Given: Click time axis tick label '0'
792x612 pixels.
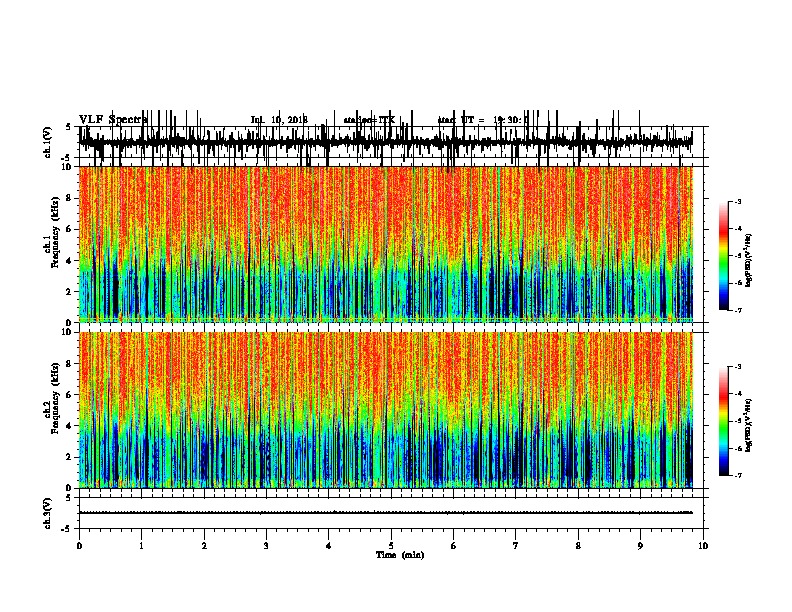Looking at the screenshot, I should [x=79, y=546].
